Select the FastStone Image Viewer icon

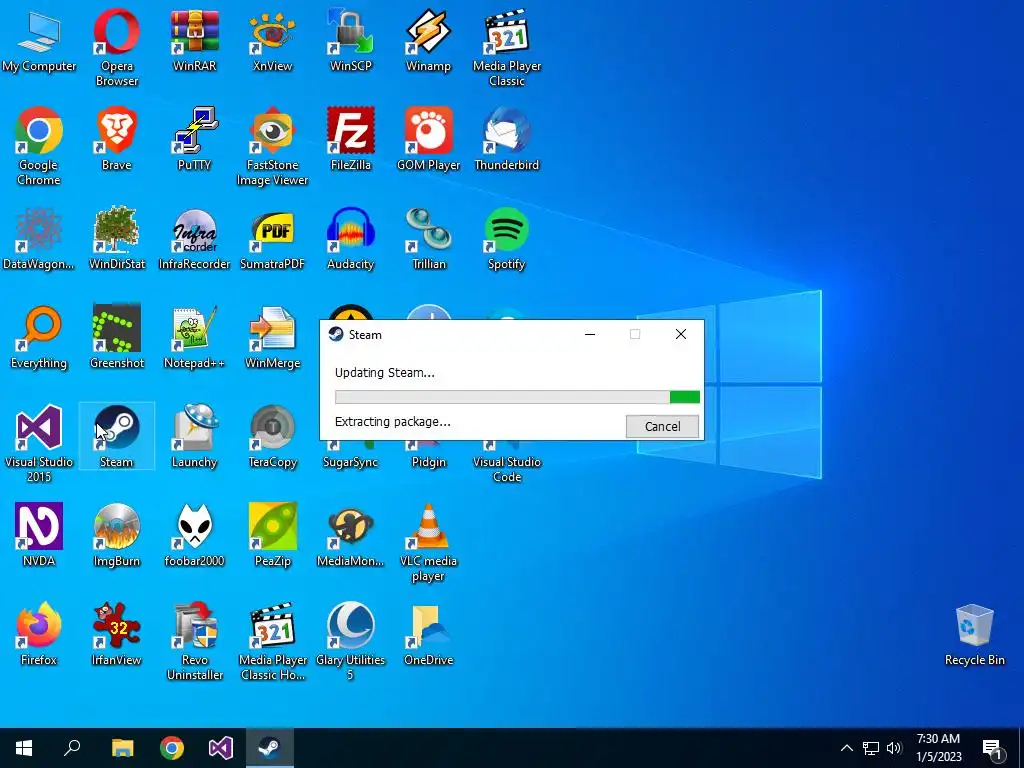272,146
